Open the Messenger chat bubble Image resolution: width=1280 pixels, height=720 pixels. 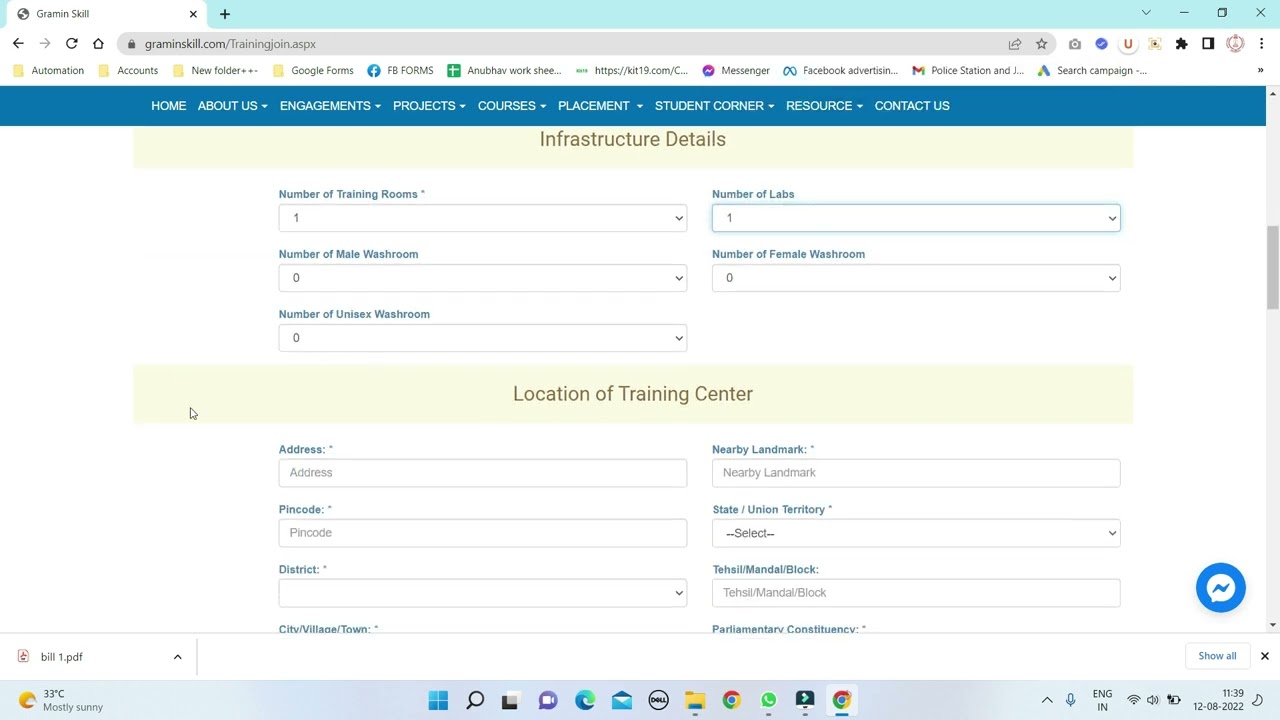(x=1221, y=588)
